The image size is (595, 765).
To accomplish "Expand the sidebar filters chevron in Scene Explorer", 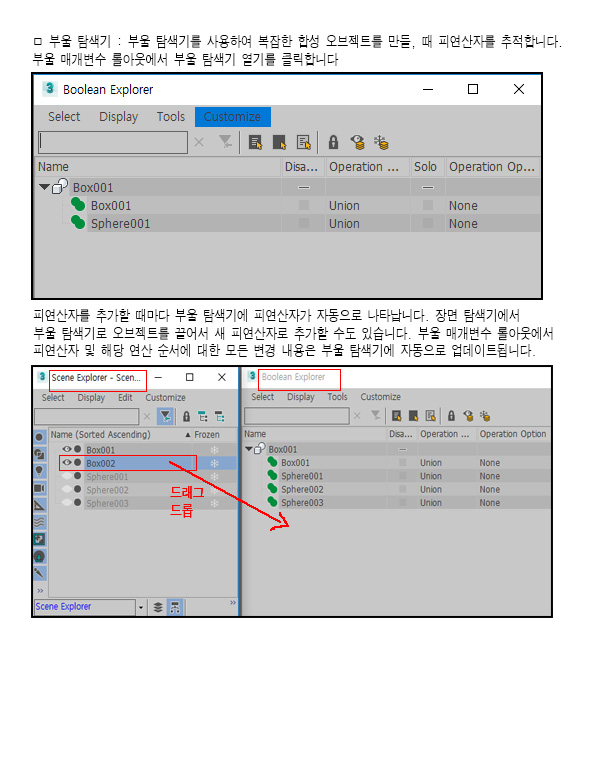I will [x=40, y=591].
